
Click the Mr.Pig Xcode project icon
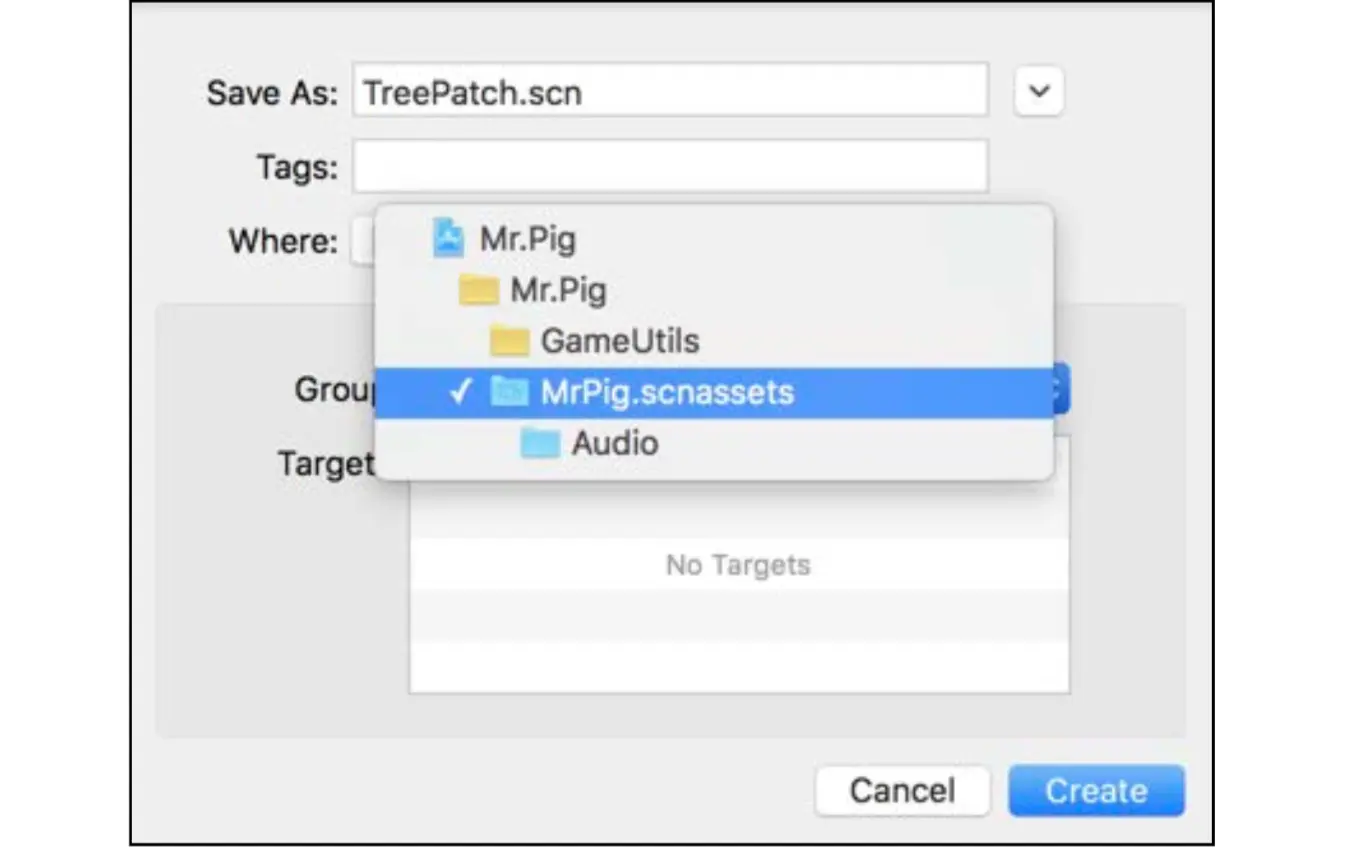(x=449, y=240)
